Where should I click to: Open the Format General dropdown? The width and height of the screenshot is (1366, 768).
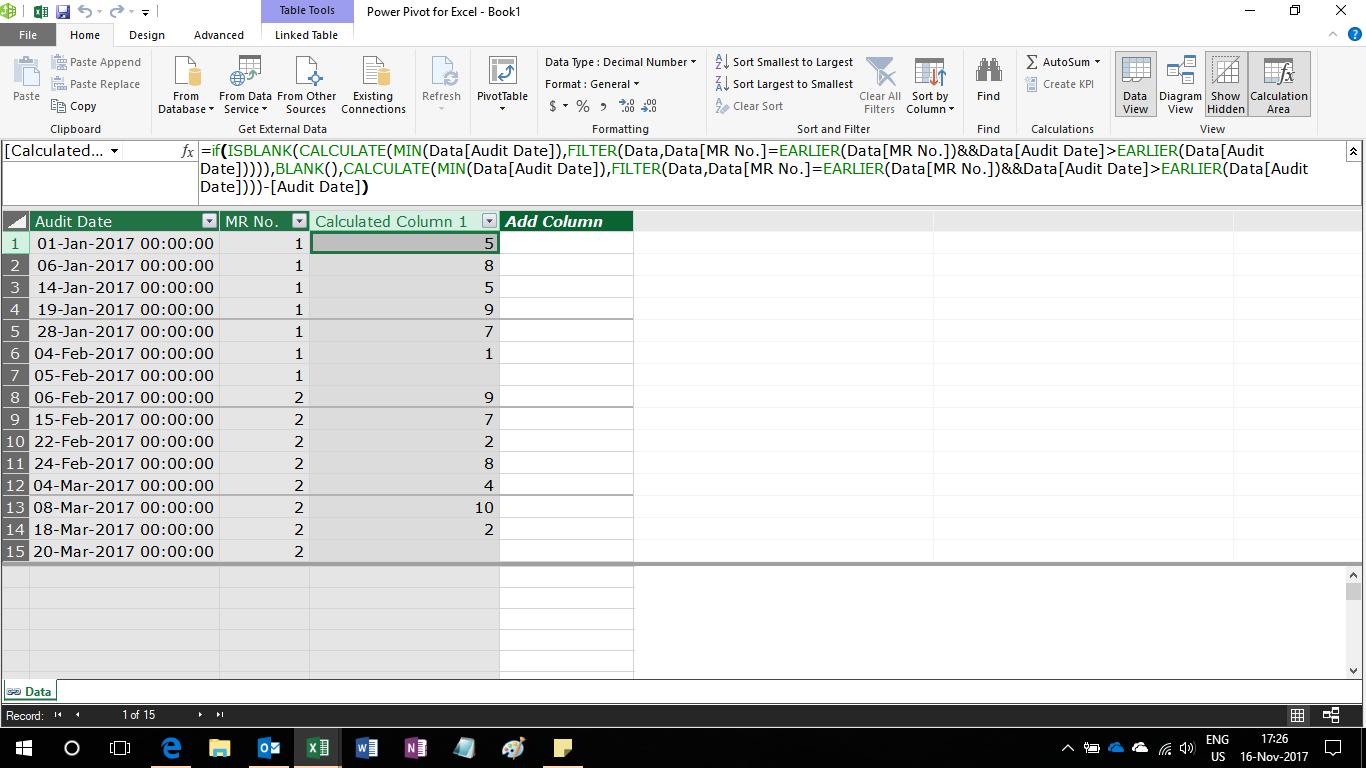click(593, 84)
